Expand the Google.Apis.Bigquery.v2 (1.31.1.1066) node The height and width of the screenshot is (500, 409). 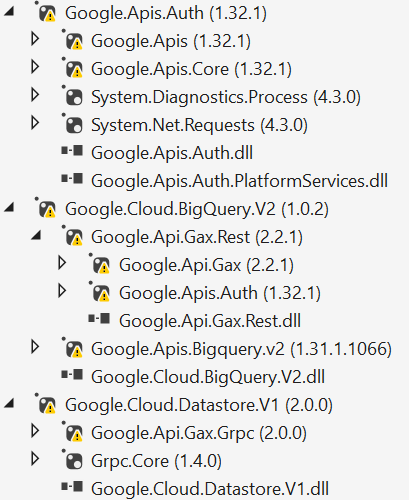click(x=35, y=347)
